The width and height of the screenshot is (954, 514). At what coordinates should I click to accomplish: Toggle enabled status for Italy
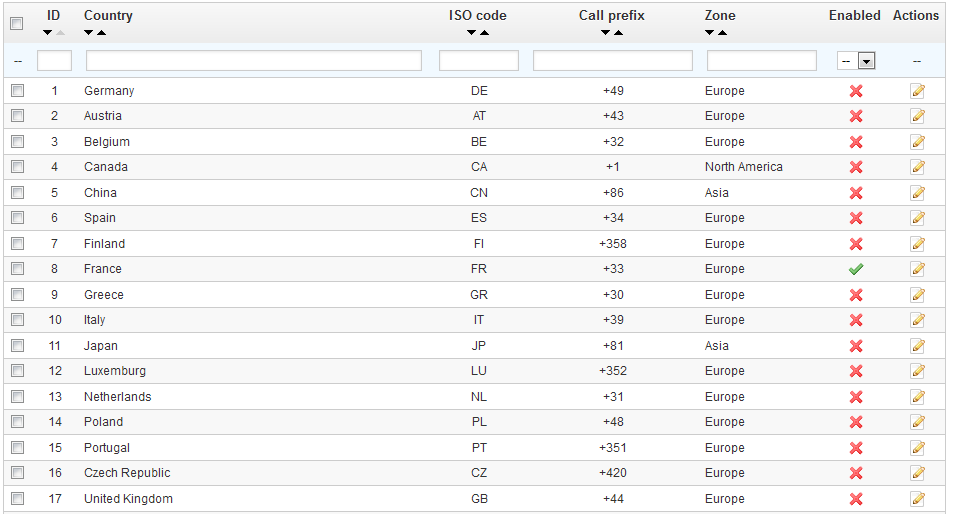[x=856, y=321]
